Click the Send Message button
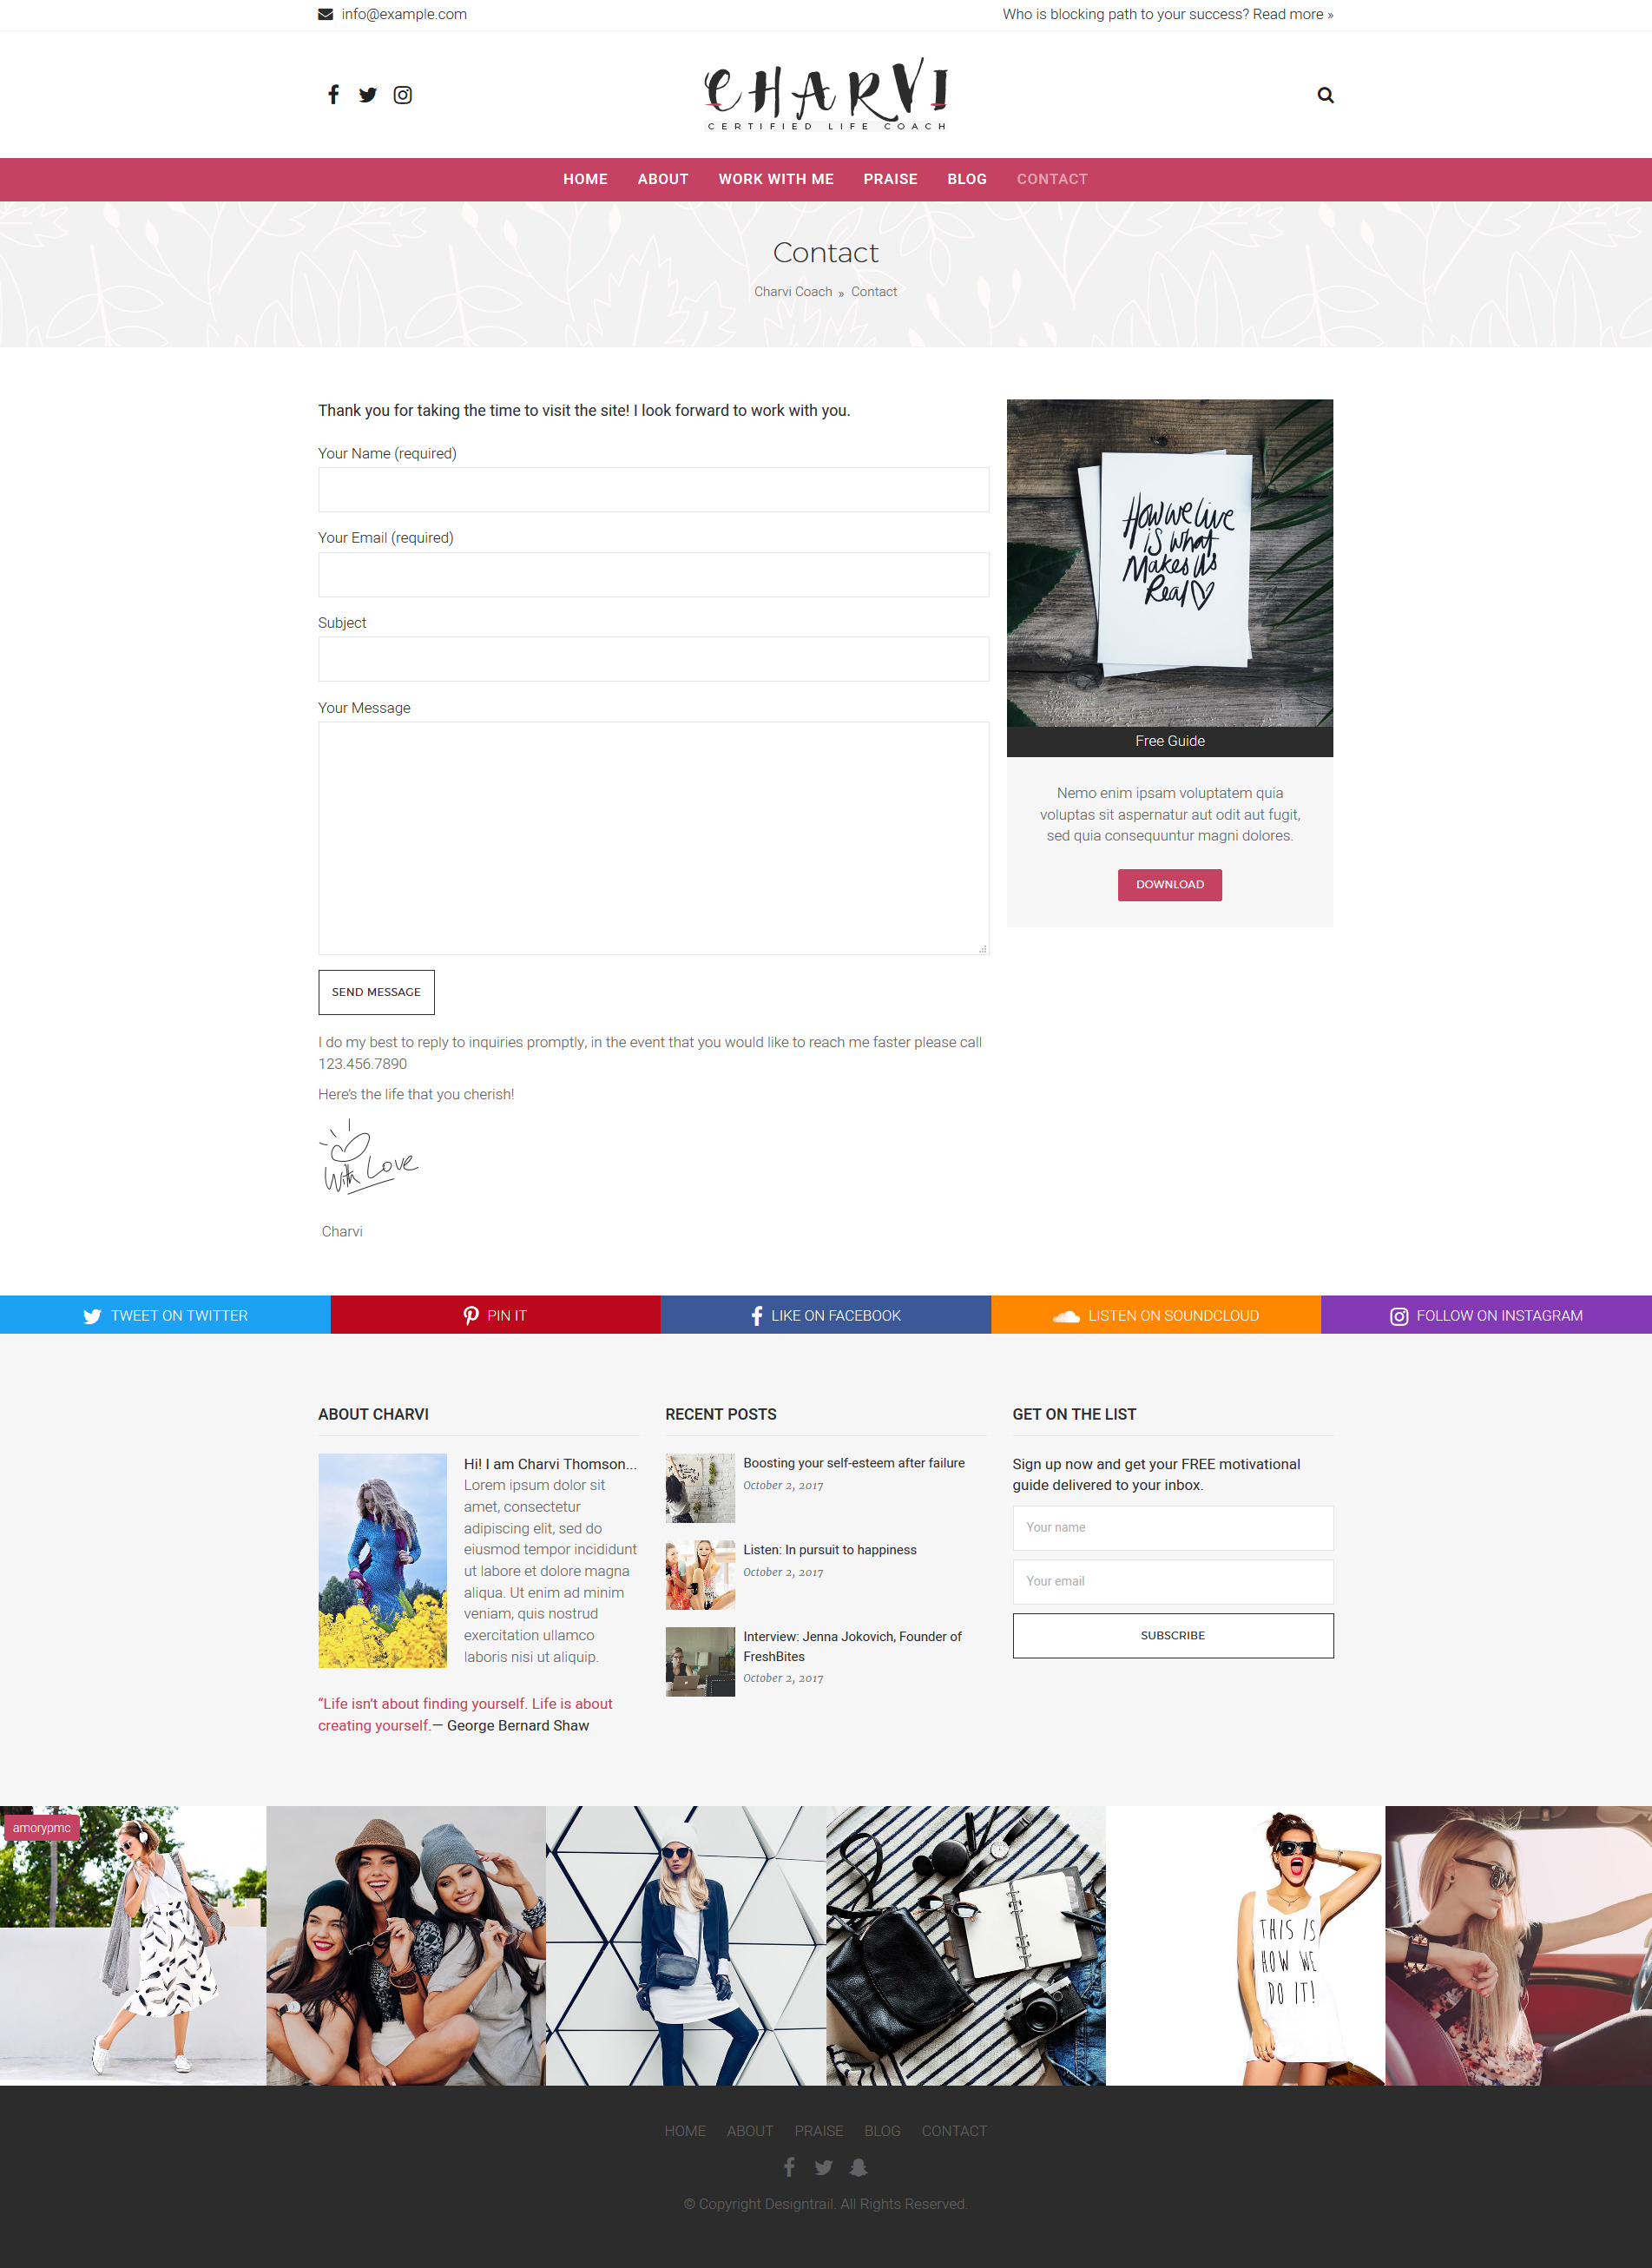The height and width of the screenshot is (2268, 1652). point(376,992)
